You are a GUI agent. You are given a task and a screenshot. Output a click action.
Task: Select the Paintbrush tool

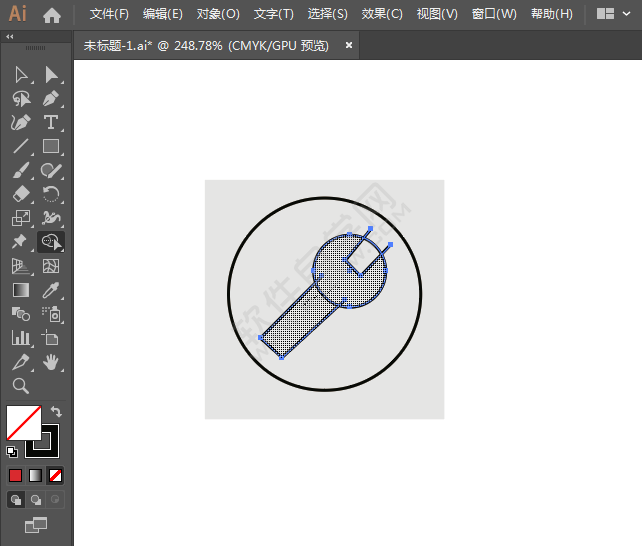pyautogui.click(x=21, y=170)
